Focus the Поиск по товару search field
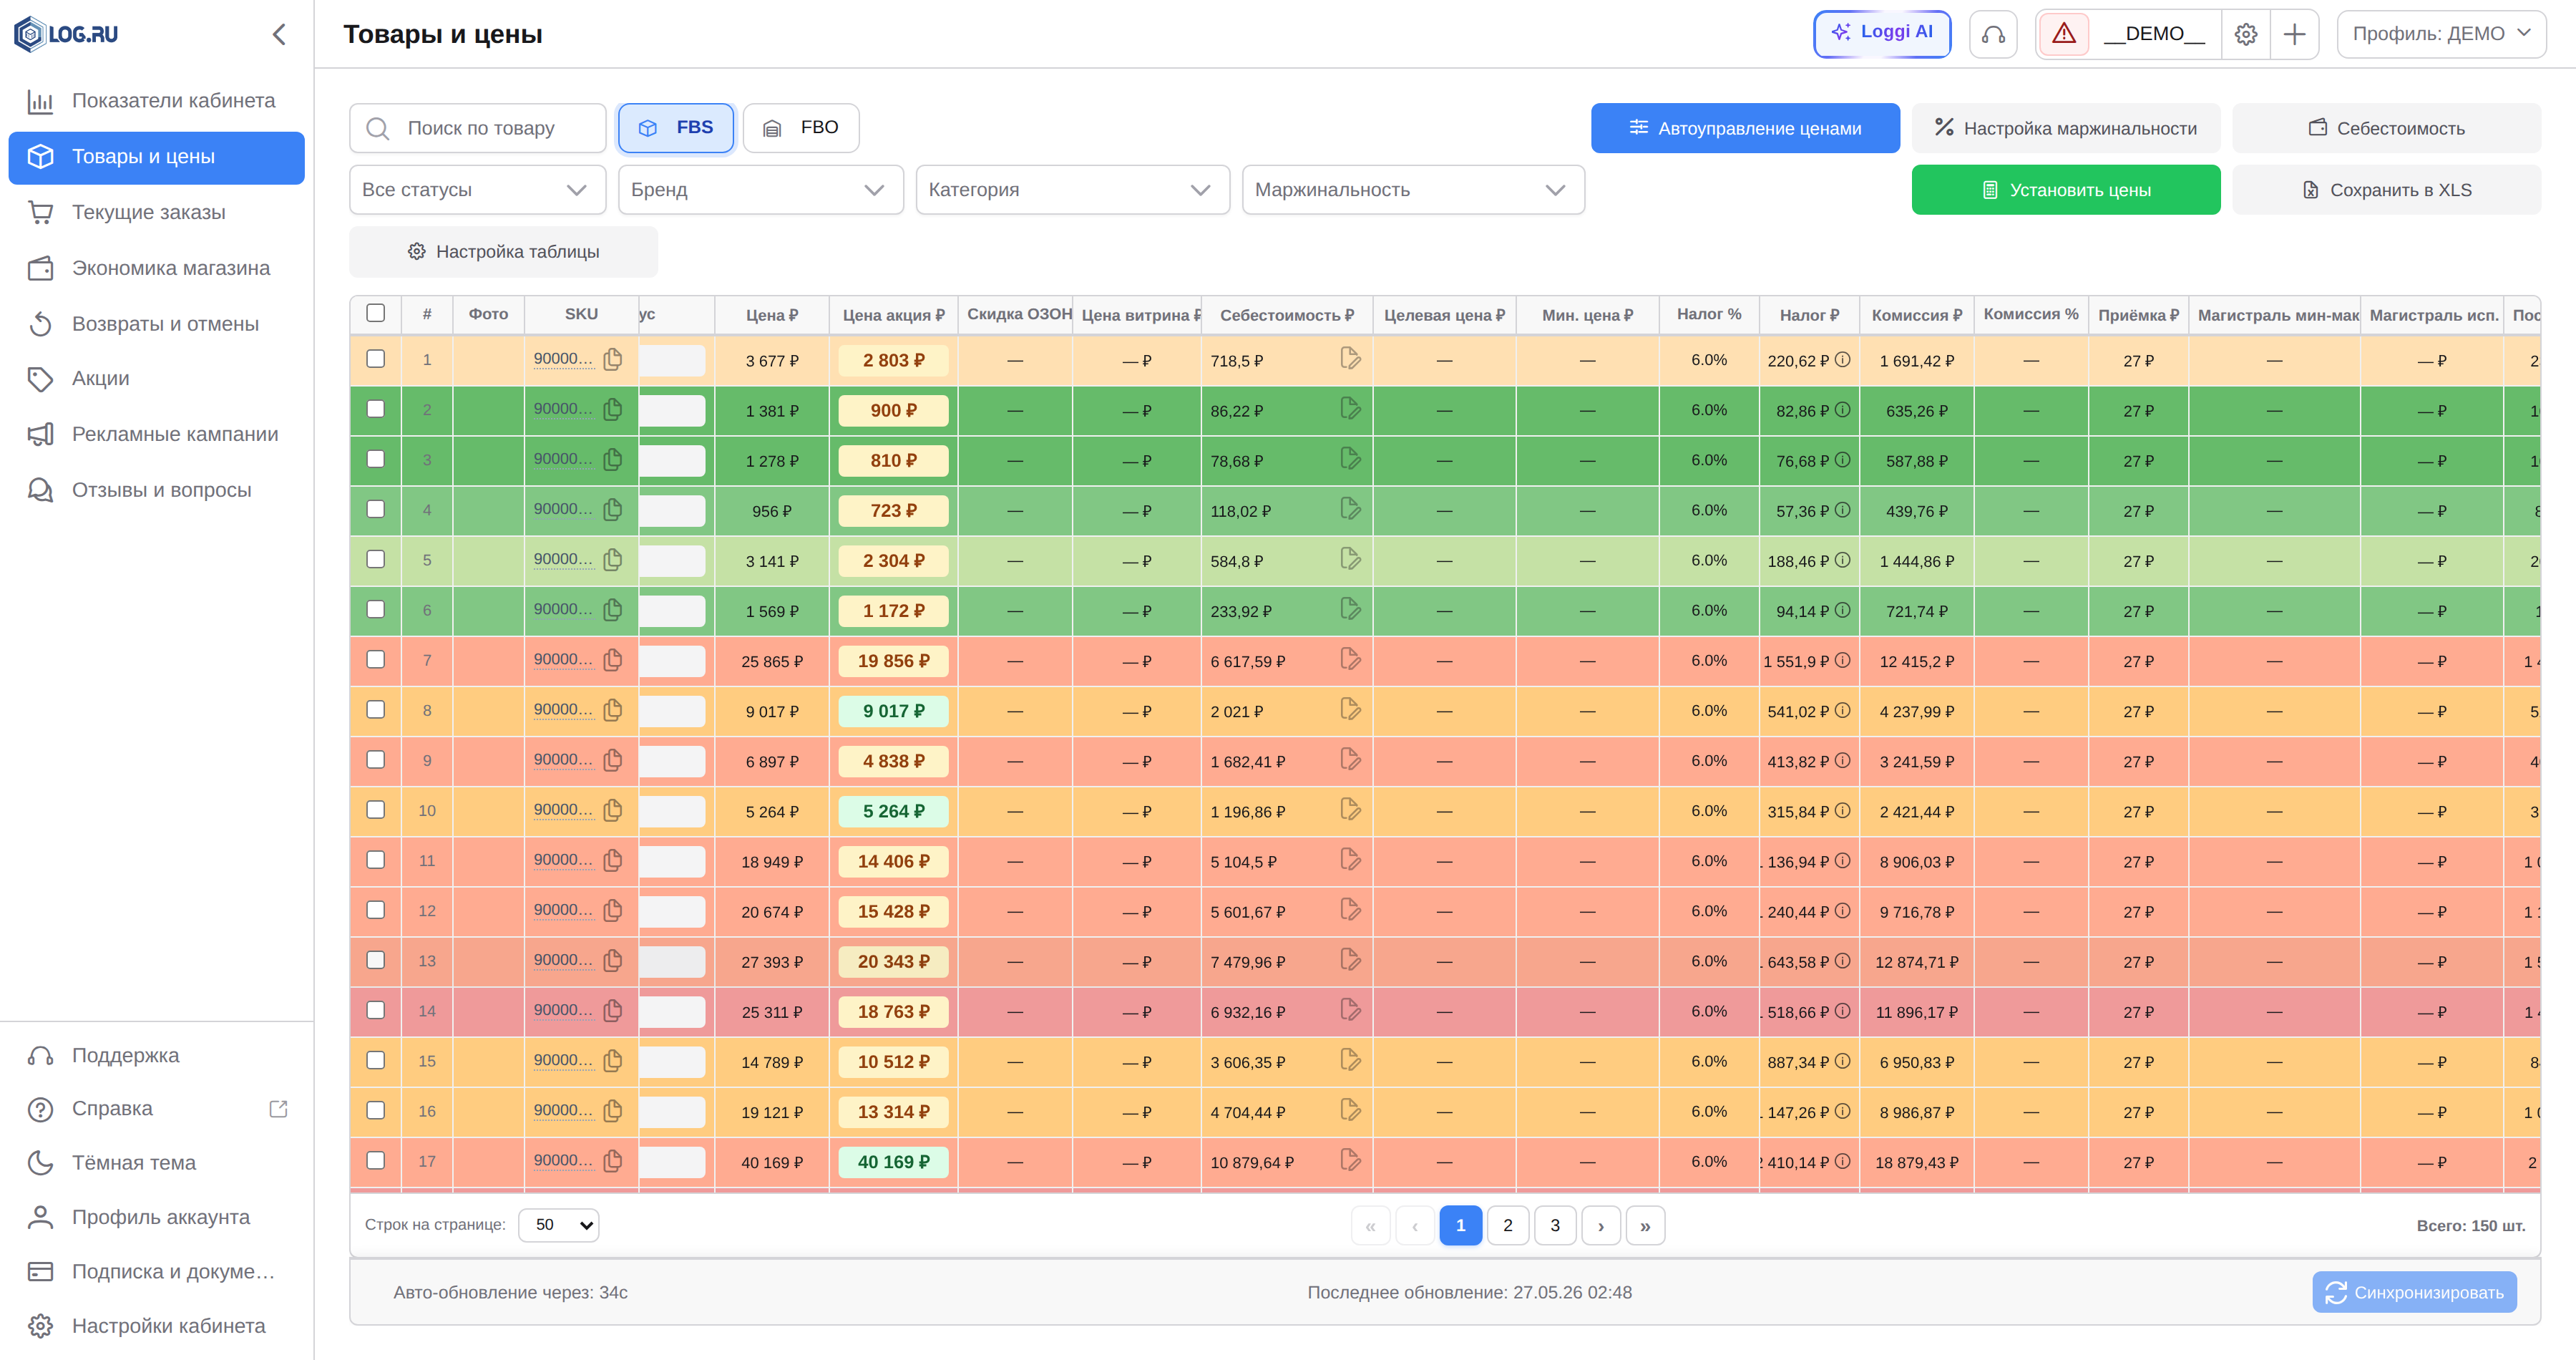The width and height of the screenshot is (2576, 1360). click(x=478, y=128)
